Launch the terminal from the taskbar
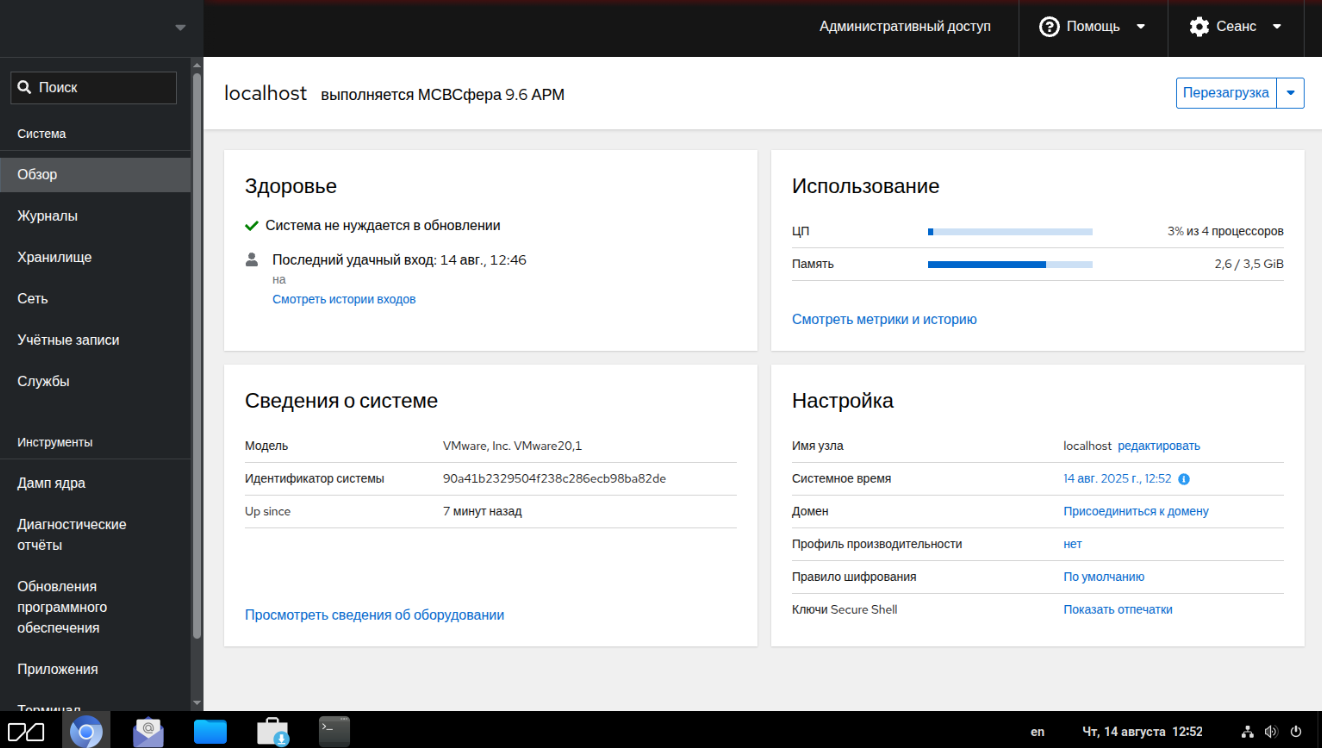The width and height of the screenshot is (1322, 748). pos(334,731)
